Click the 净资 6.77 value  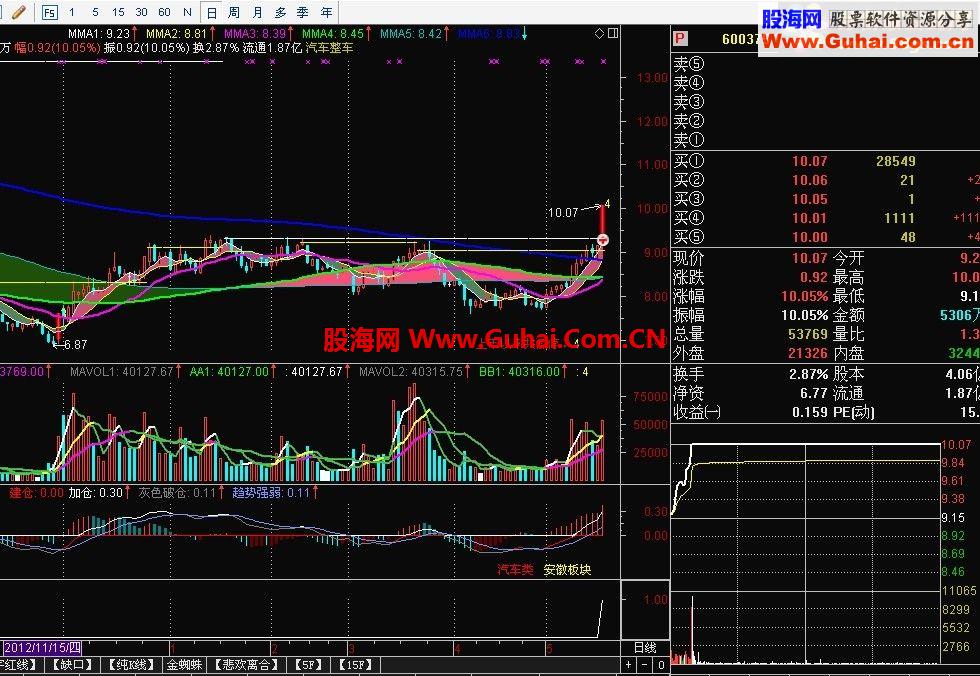813,393
